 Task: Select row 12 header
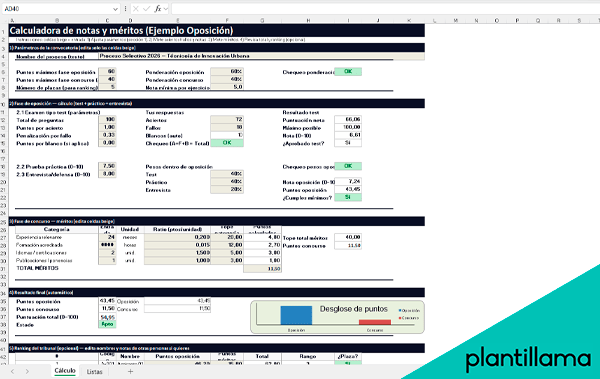(x=3, y=120)
